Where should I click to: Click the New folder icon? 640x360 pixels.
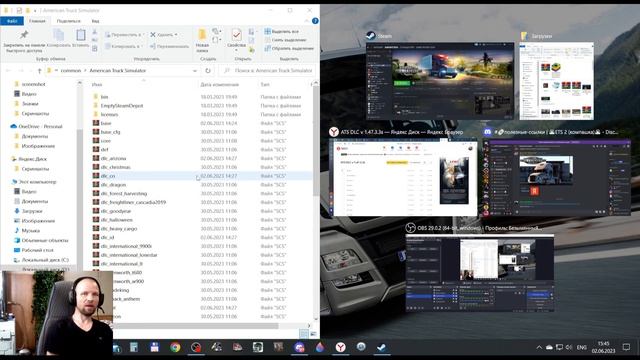[x=202, y=35]
